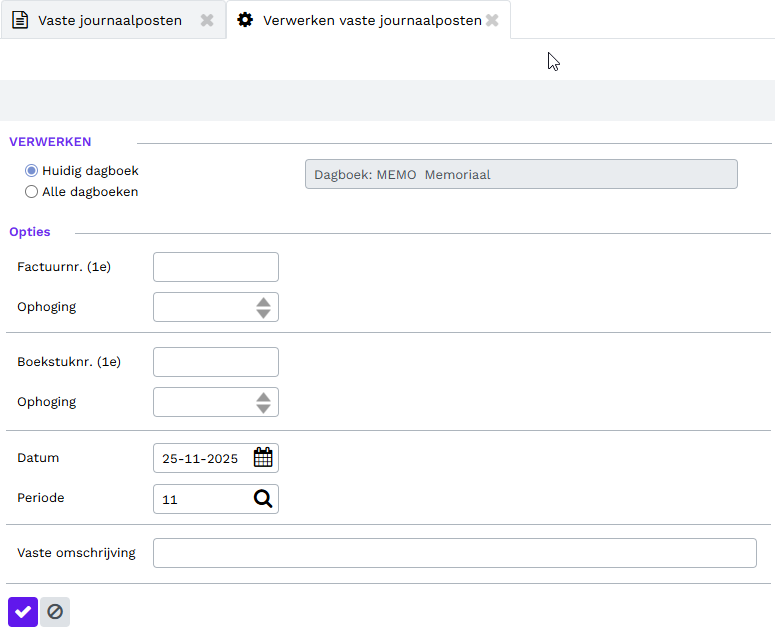
Task: Click the Boekstuknr. (1e) input field
Action: point(215,362)
